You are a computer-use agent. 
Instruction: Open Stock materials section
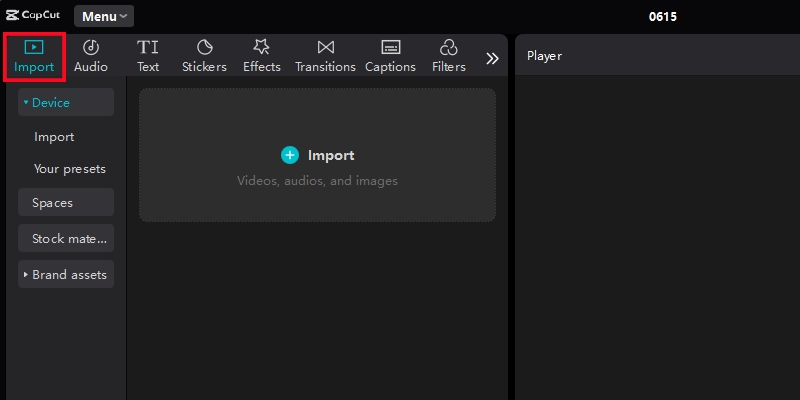66,238
